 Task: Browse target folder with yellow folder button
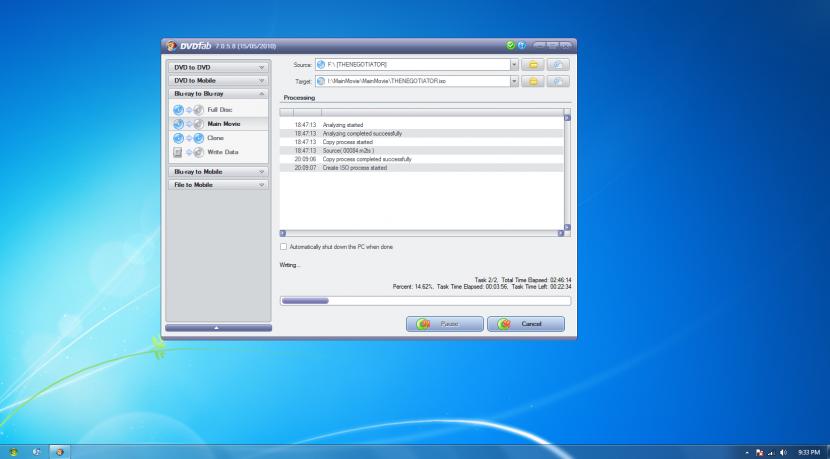tap(533, 81)
